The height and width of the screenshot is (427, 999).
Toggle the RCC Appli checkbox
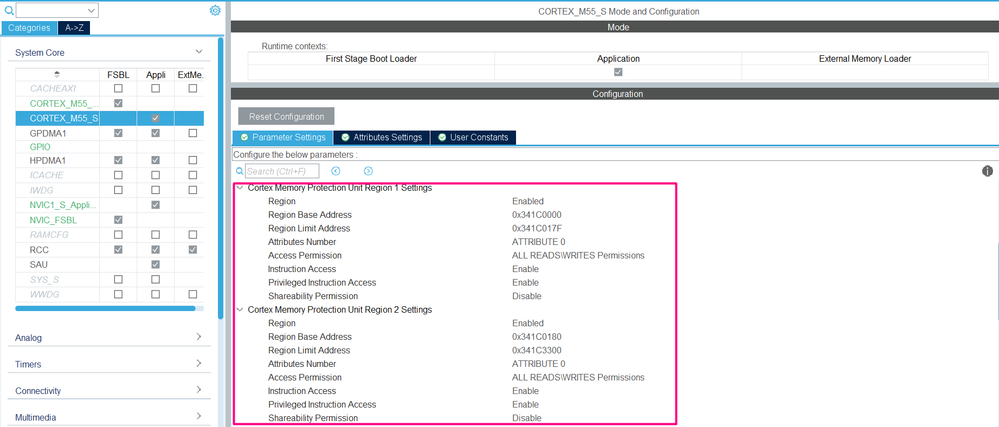coord(155,250)
